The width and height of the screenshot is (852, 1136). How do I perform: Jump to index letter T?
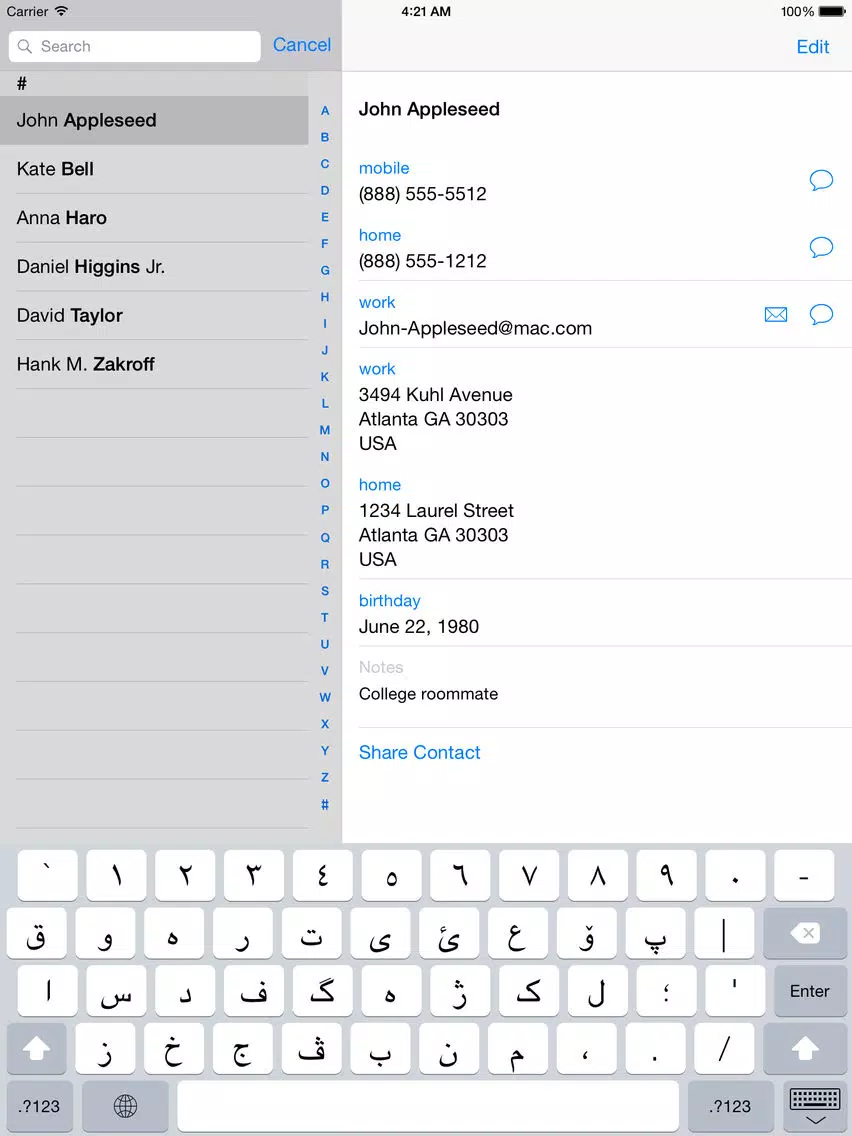(325, 617)
